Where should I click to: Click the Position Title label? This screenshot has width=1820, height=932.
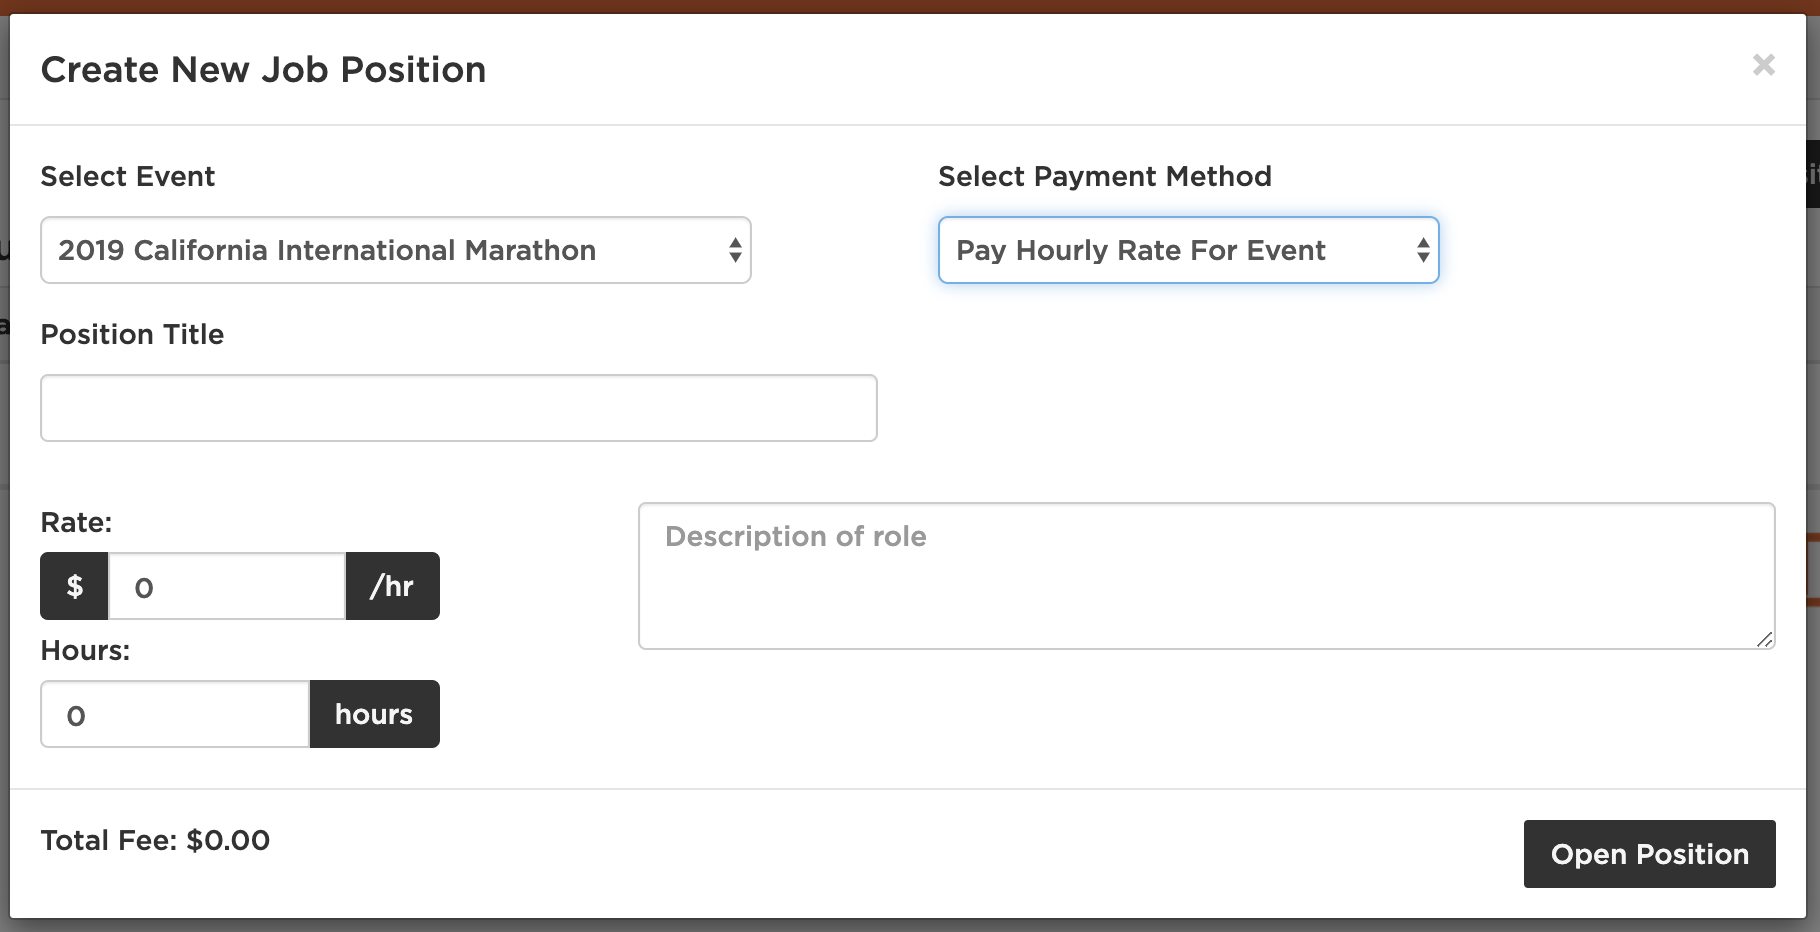[132, 334]
